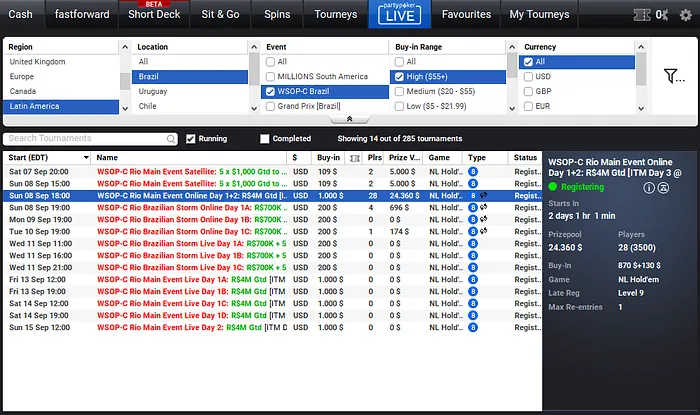Toggle the Running tournaments checkbox
This screenshot has width=700, height=415.
[x=191, y=139]
